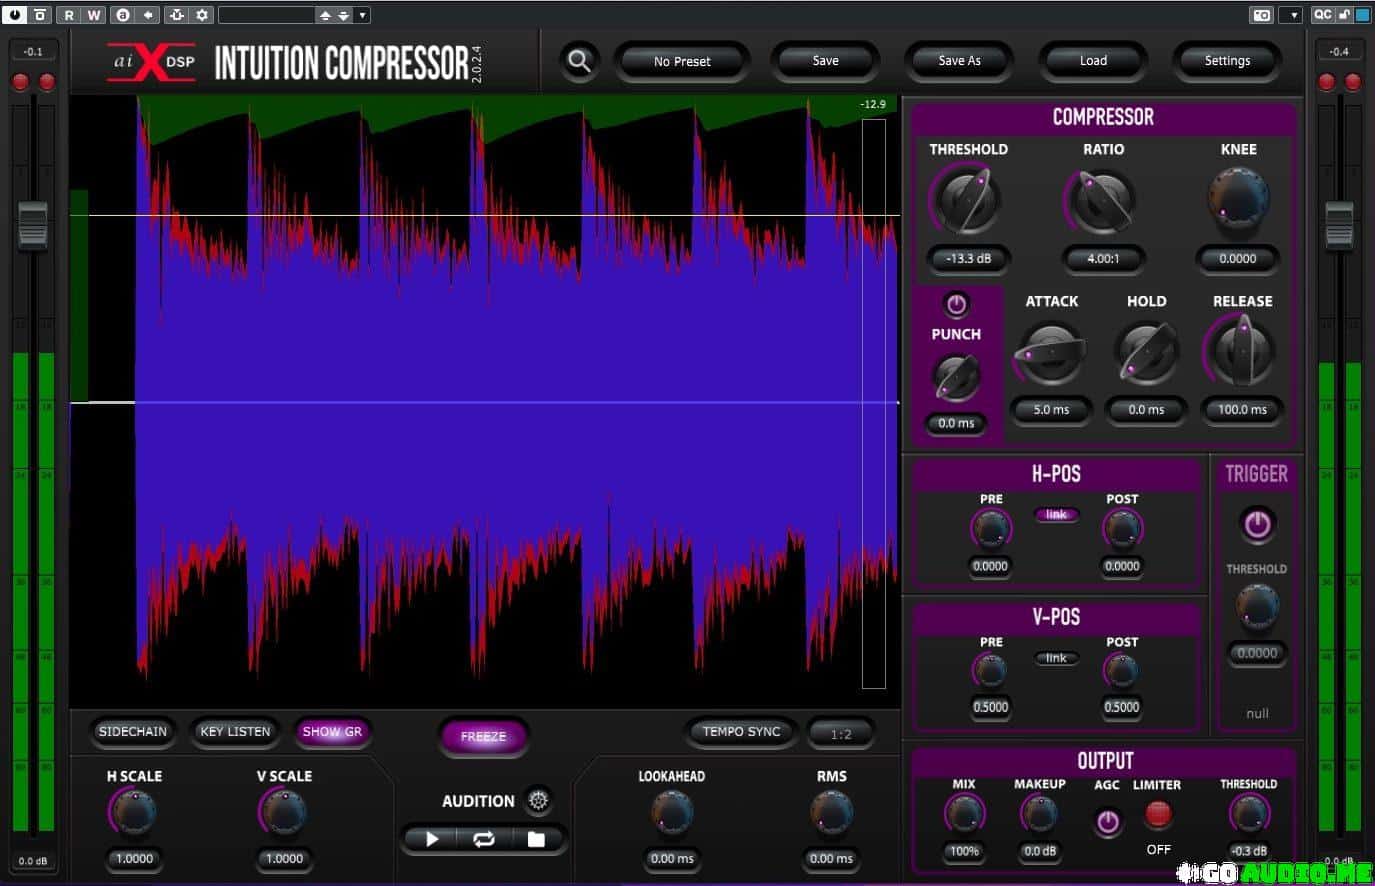The height and width of the screenshot is (886, 1375).
Task: Enable the Tempo Sync button
Action: pos(741,732)
